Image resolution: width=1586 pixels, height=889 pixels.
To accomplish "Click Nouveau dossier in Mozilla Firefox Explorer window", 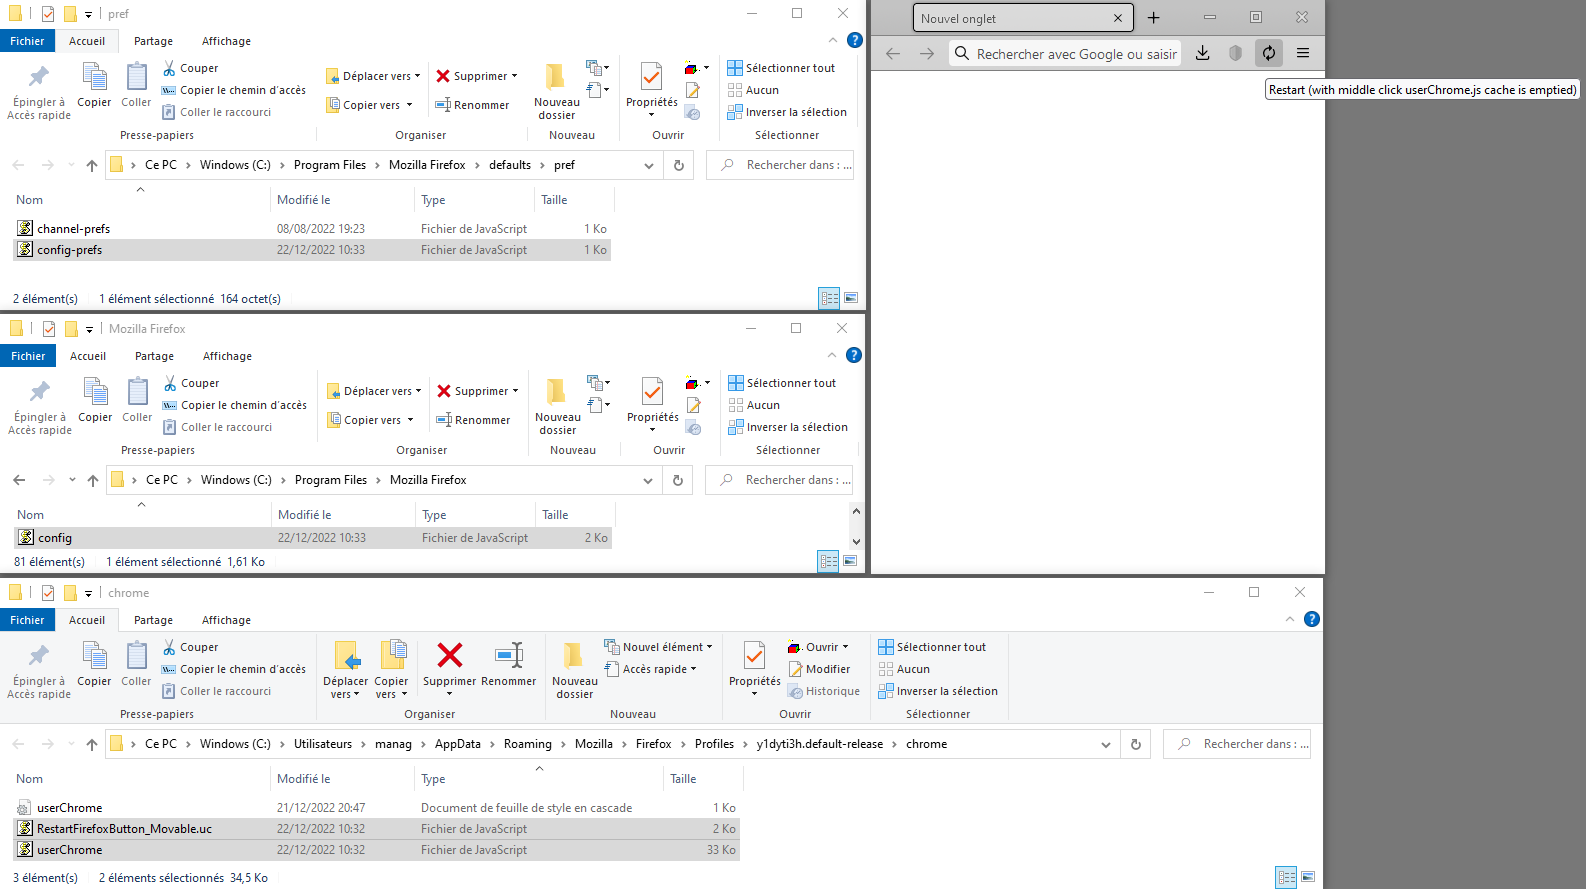I will pyautogui.click(x=558, y=407).
